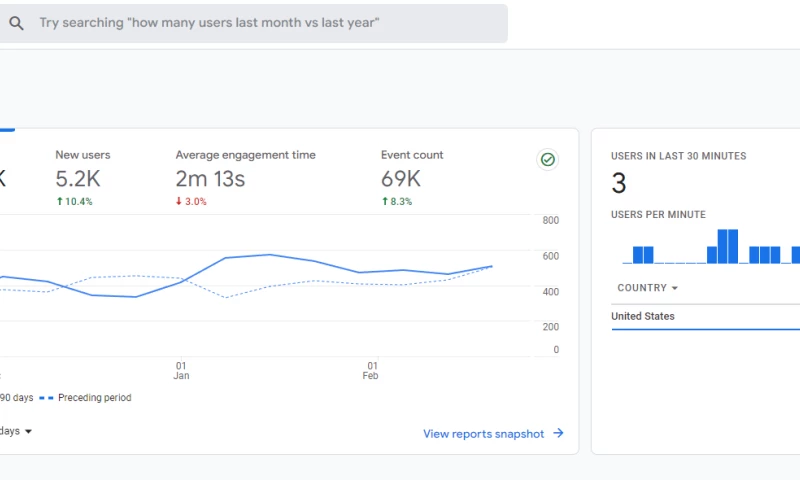
Task: Click the red down arrow under engagement time
Action: (179, 202)
